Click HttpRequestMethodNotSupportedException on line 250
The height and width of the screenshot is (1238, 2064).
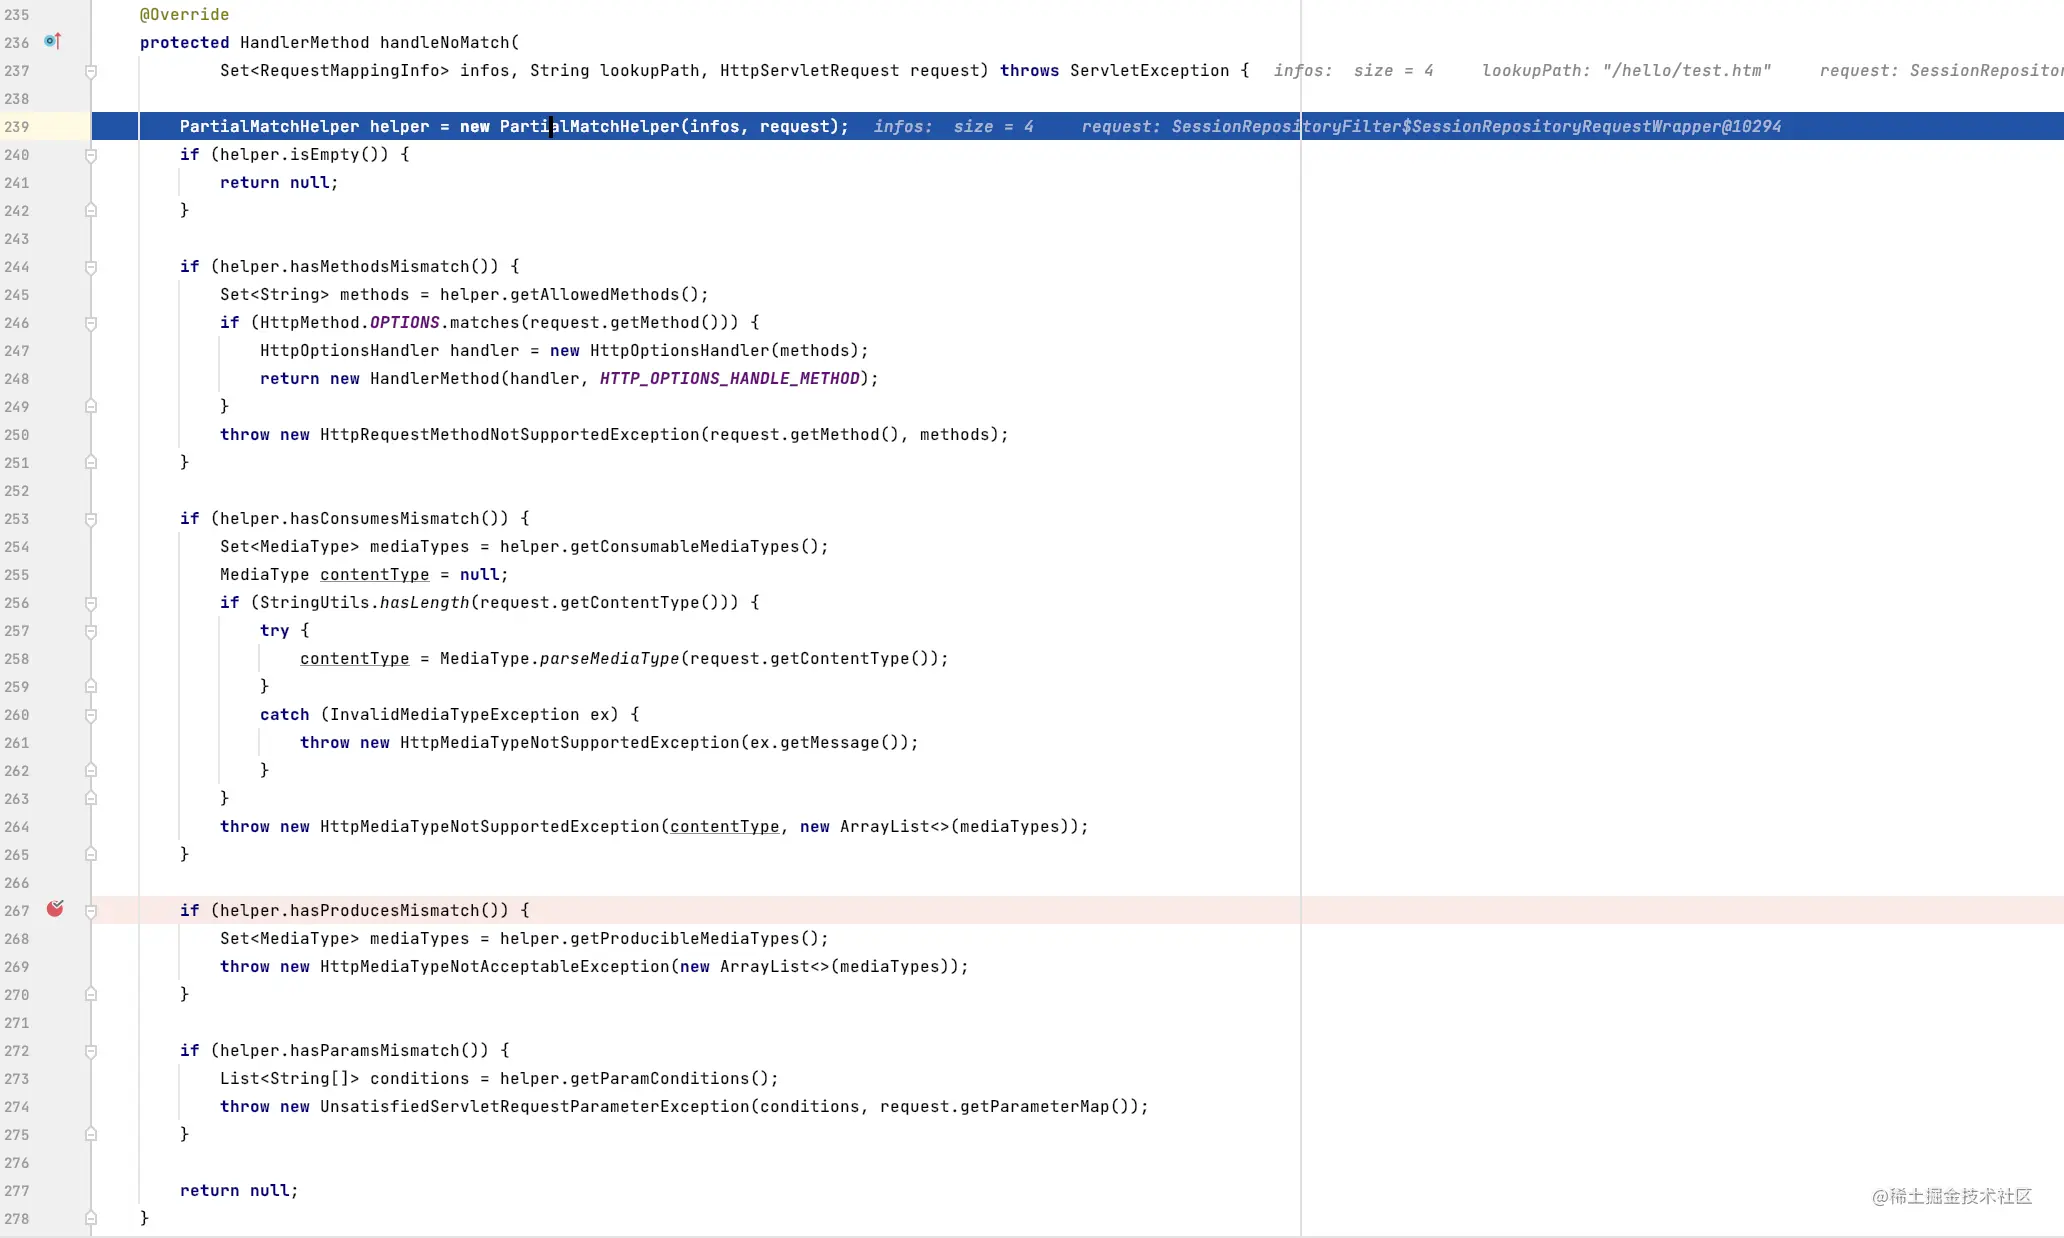(509, 434)
